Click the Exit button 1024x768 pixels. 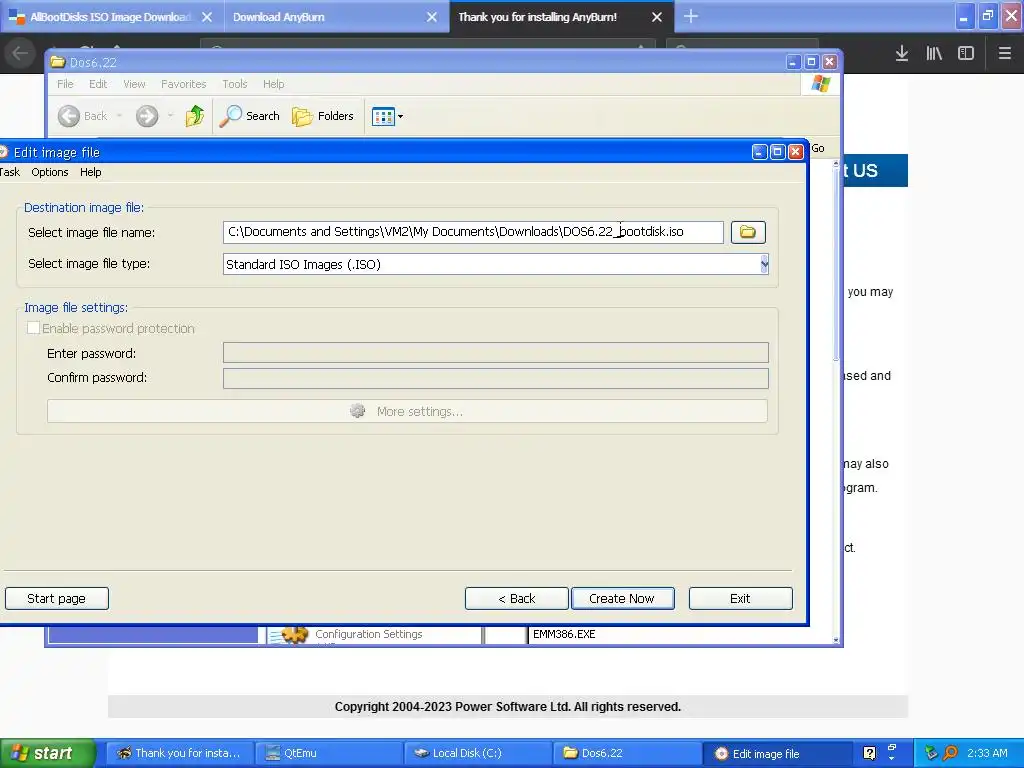(x=740, y=598)
